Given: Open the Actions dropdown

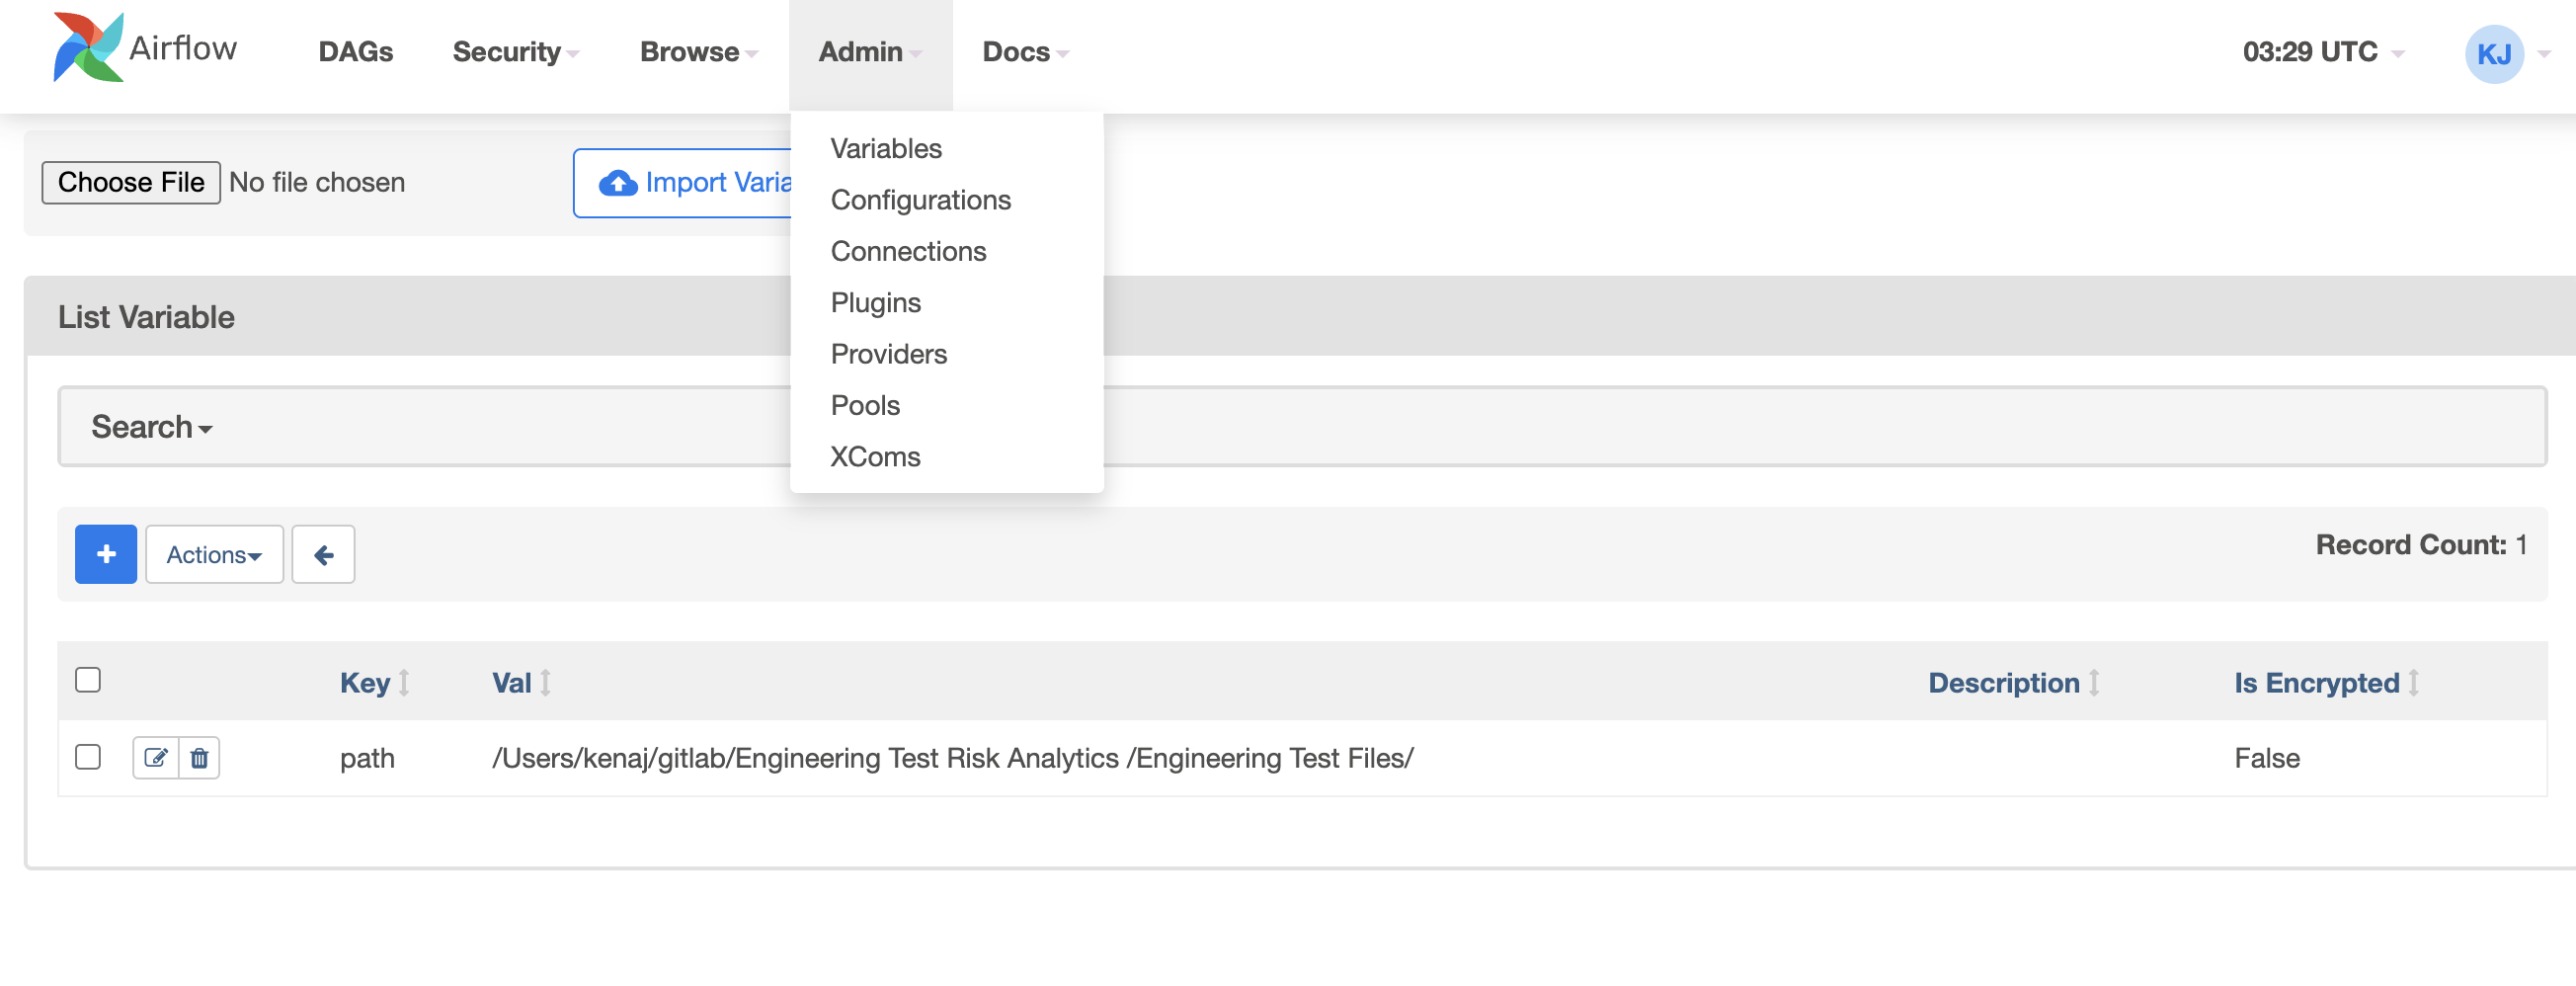Looking at the screenshot, I should [x=213, y=553].
